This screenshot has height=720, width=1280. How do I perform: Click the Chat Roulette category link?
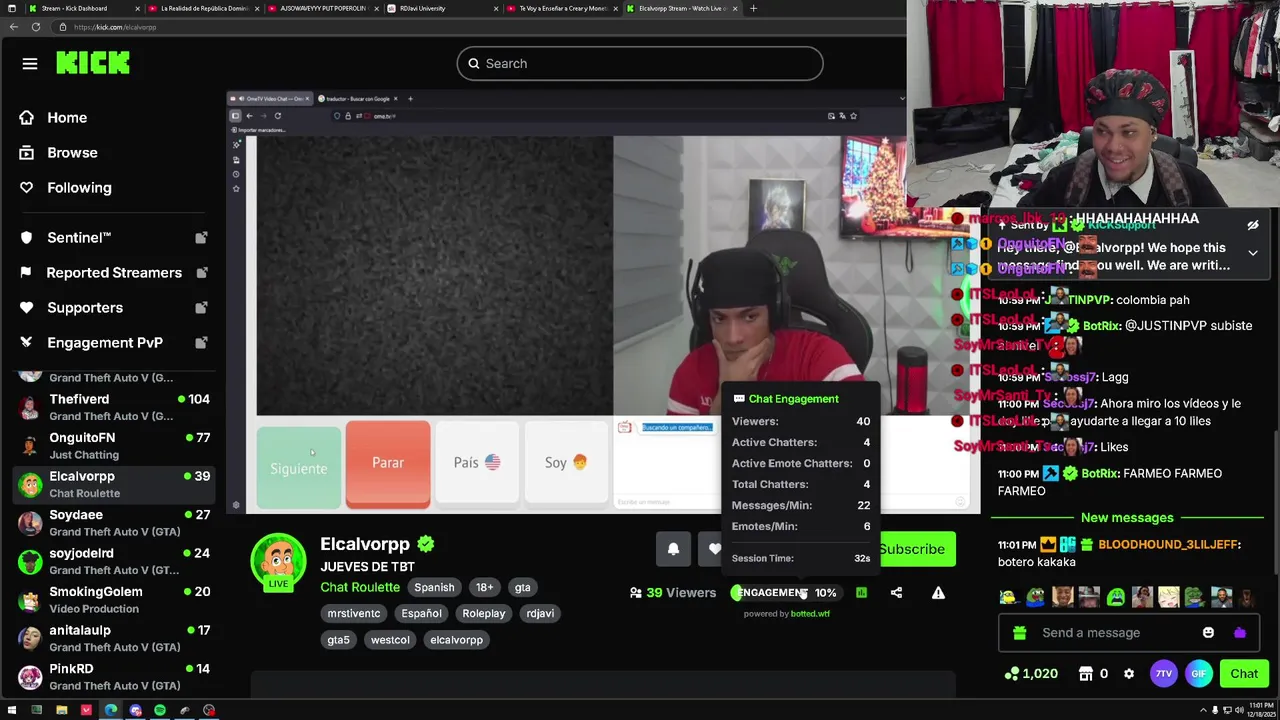point(360,588)
